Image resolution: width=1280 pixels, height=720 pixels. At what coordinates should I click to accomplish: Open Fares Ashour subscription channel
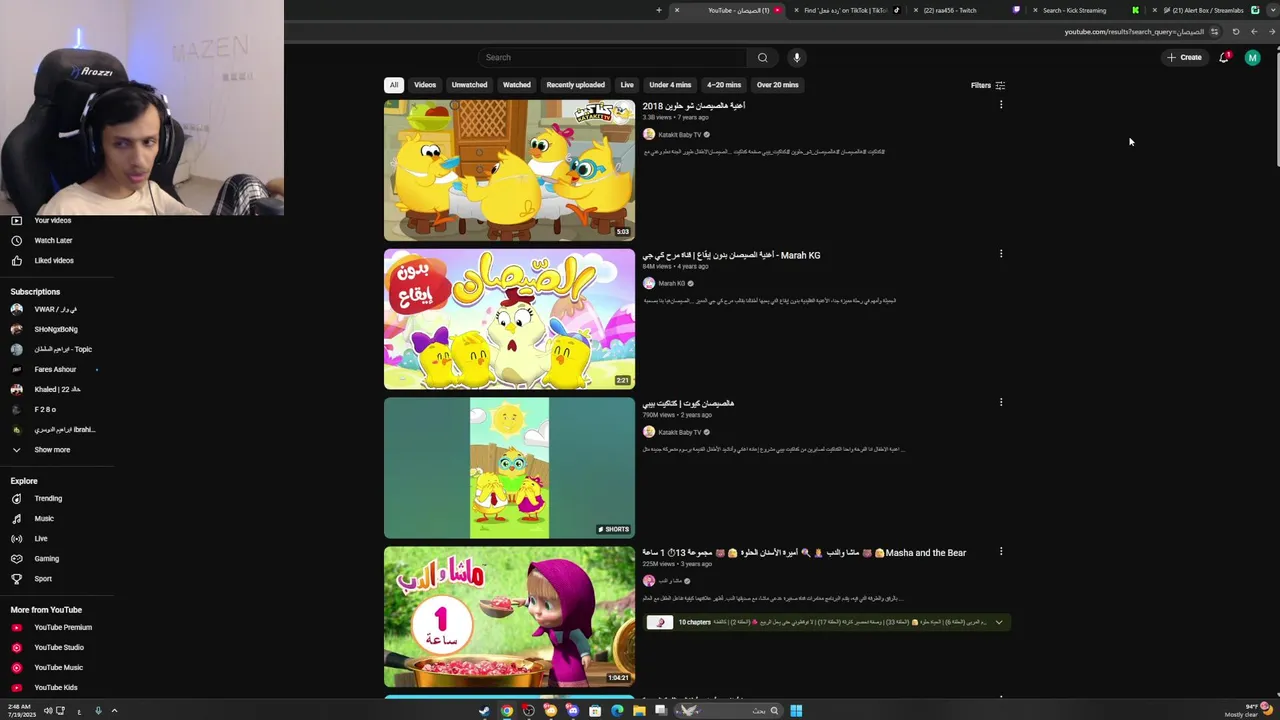click(57, 369)
